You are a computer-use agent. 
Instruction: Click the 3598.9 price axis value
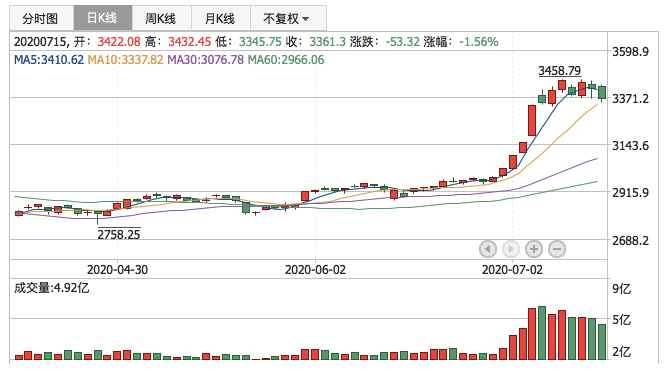631,52
